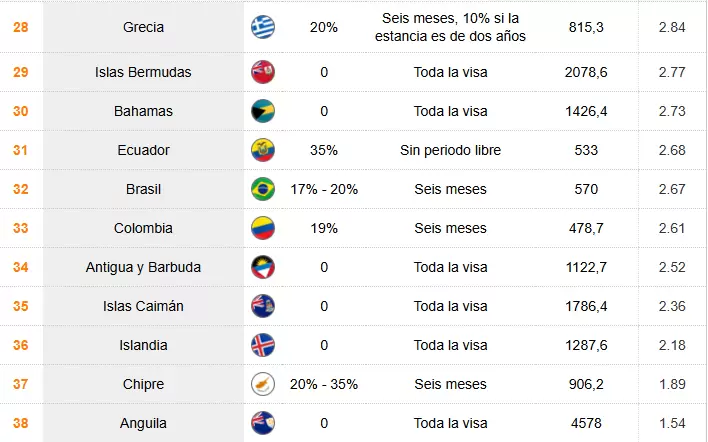Click the Bahamas flag icon

tap(263, 111)
